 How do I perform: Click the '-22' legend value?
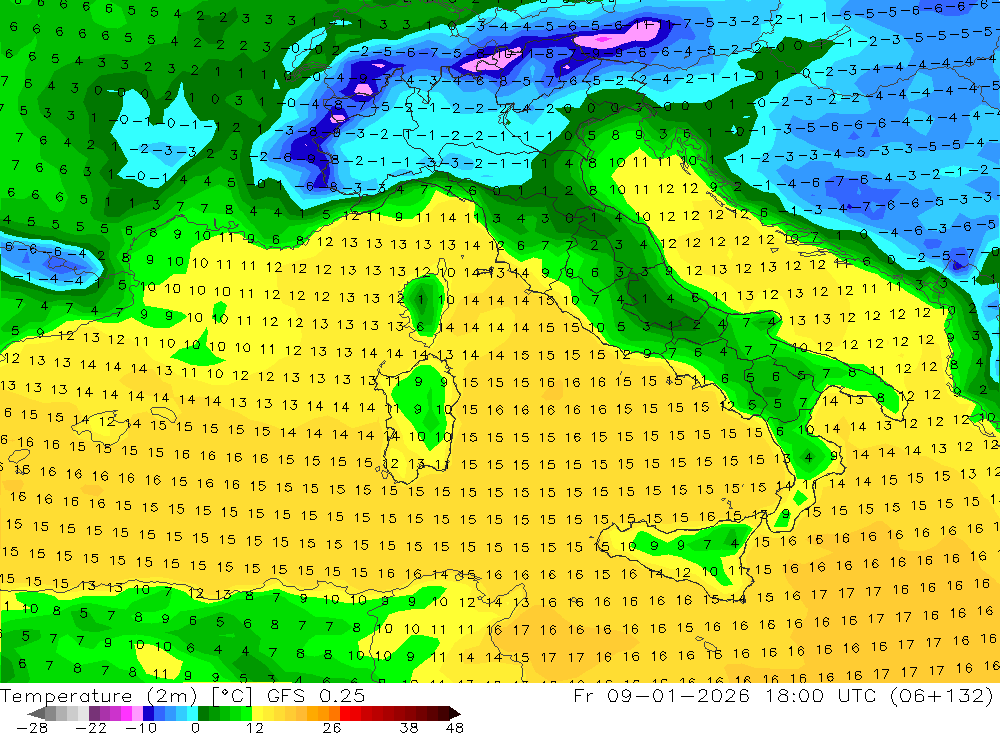point(91,727)
